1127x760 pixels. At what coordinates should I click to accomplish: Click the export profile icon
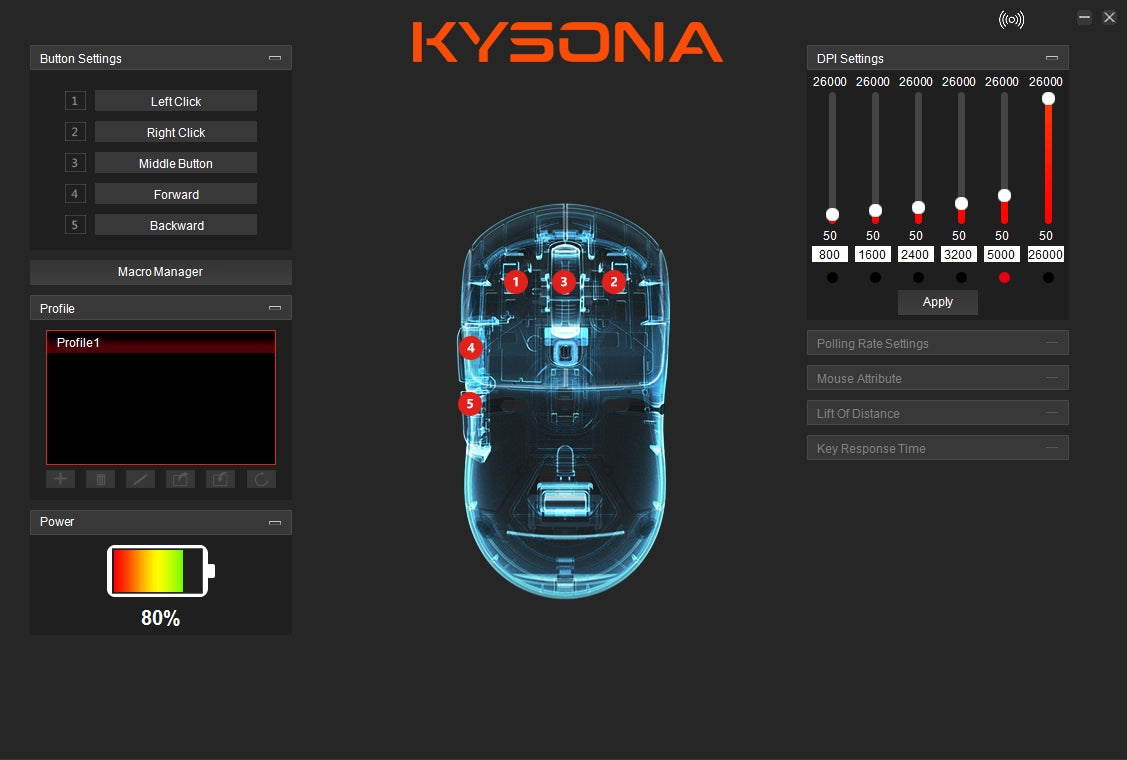[x=180, y=479]
